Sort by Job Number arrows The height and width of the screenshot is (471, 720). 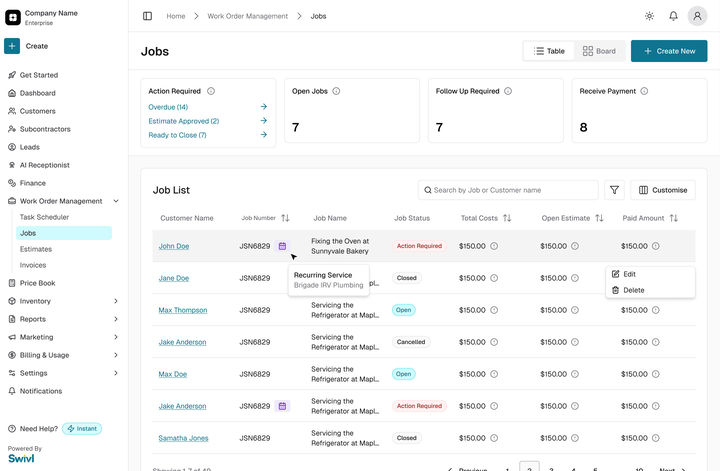pyautogui.click(x=285, y=218)
